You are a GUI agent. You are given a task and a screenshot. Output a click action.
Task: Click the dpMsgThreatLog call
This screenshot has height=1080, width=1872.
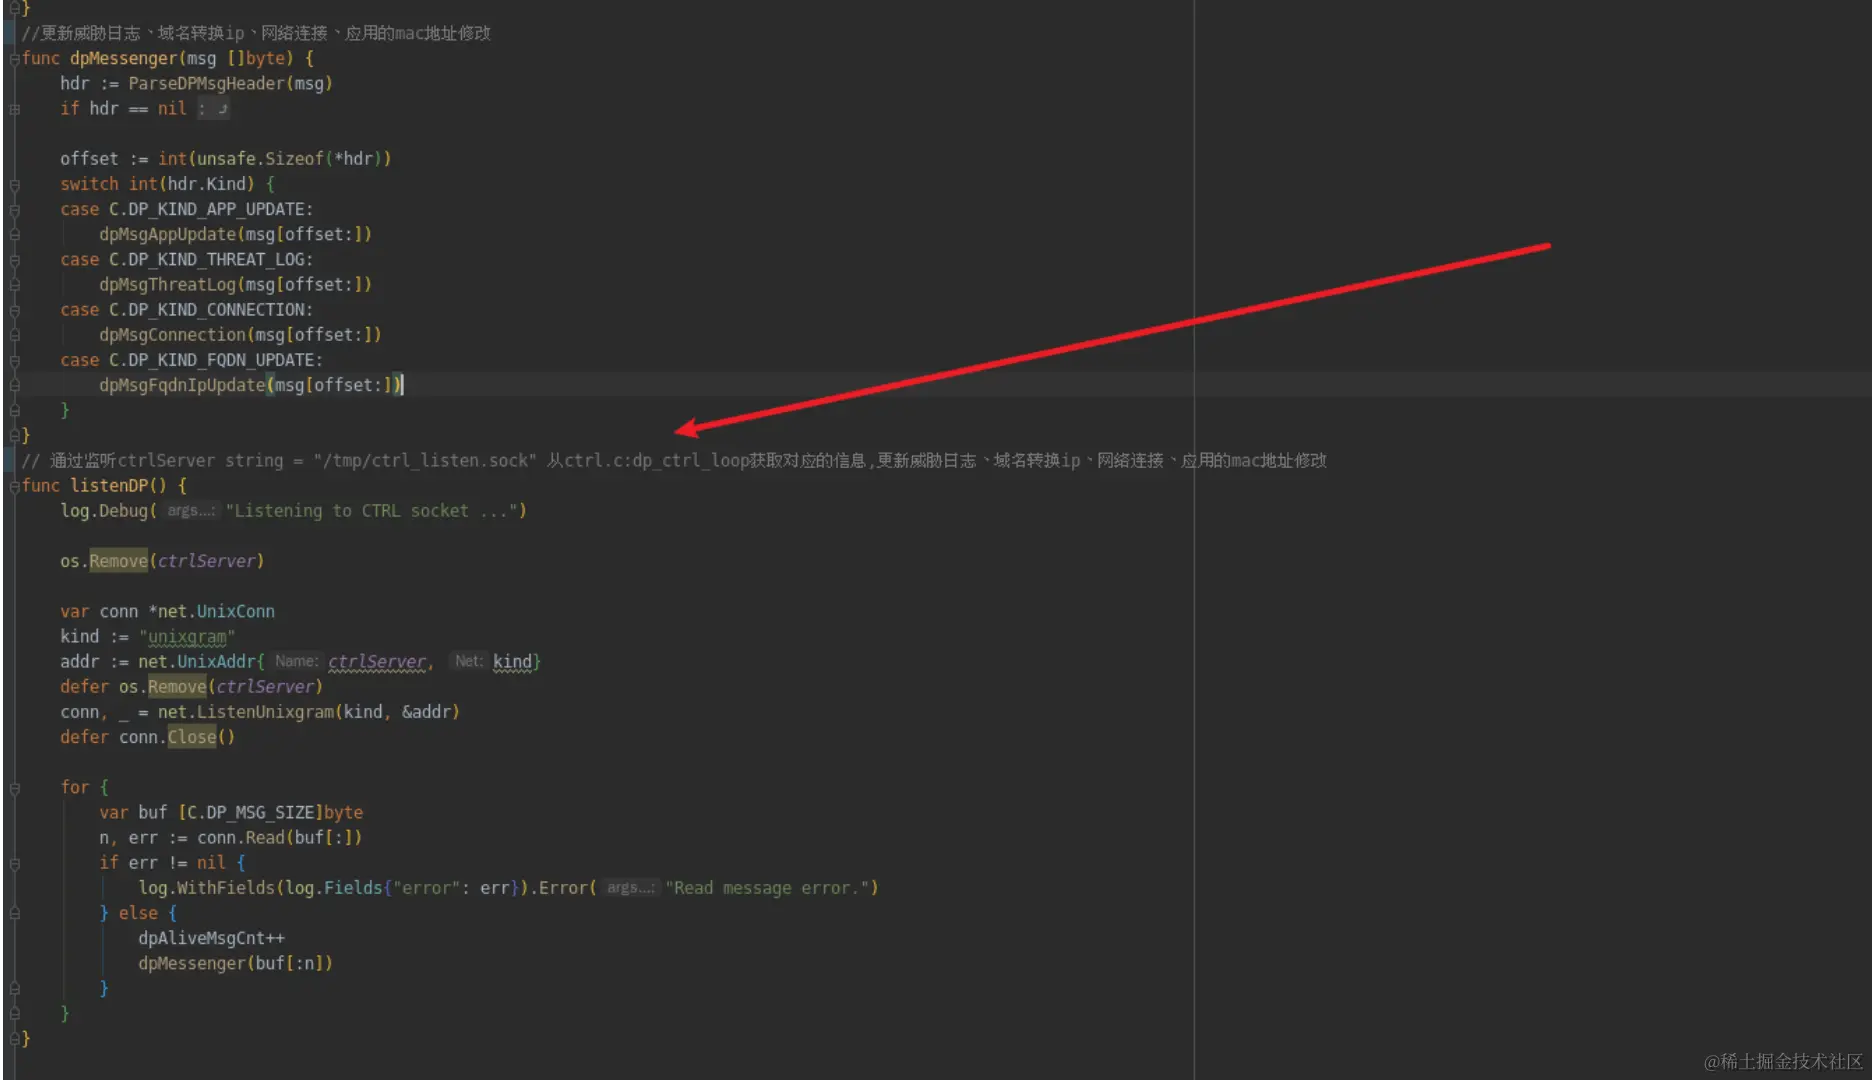[167, 284]
